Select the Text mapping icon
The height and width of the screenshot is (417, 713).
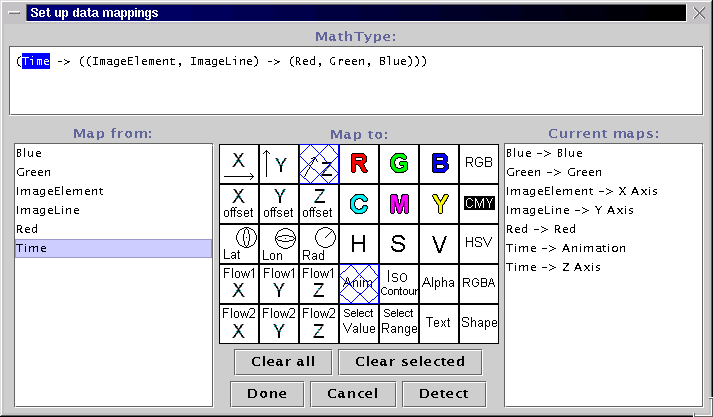tap(439, 324)
